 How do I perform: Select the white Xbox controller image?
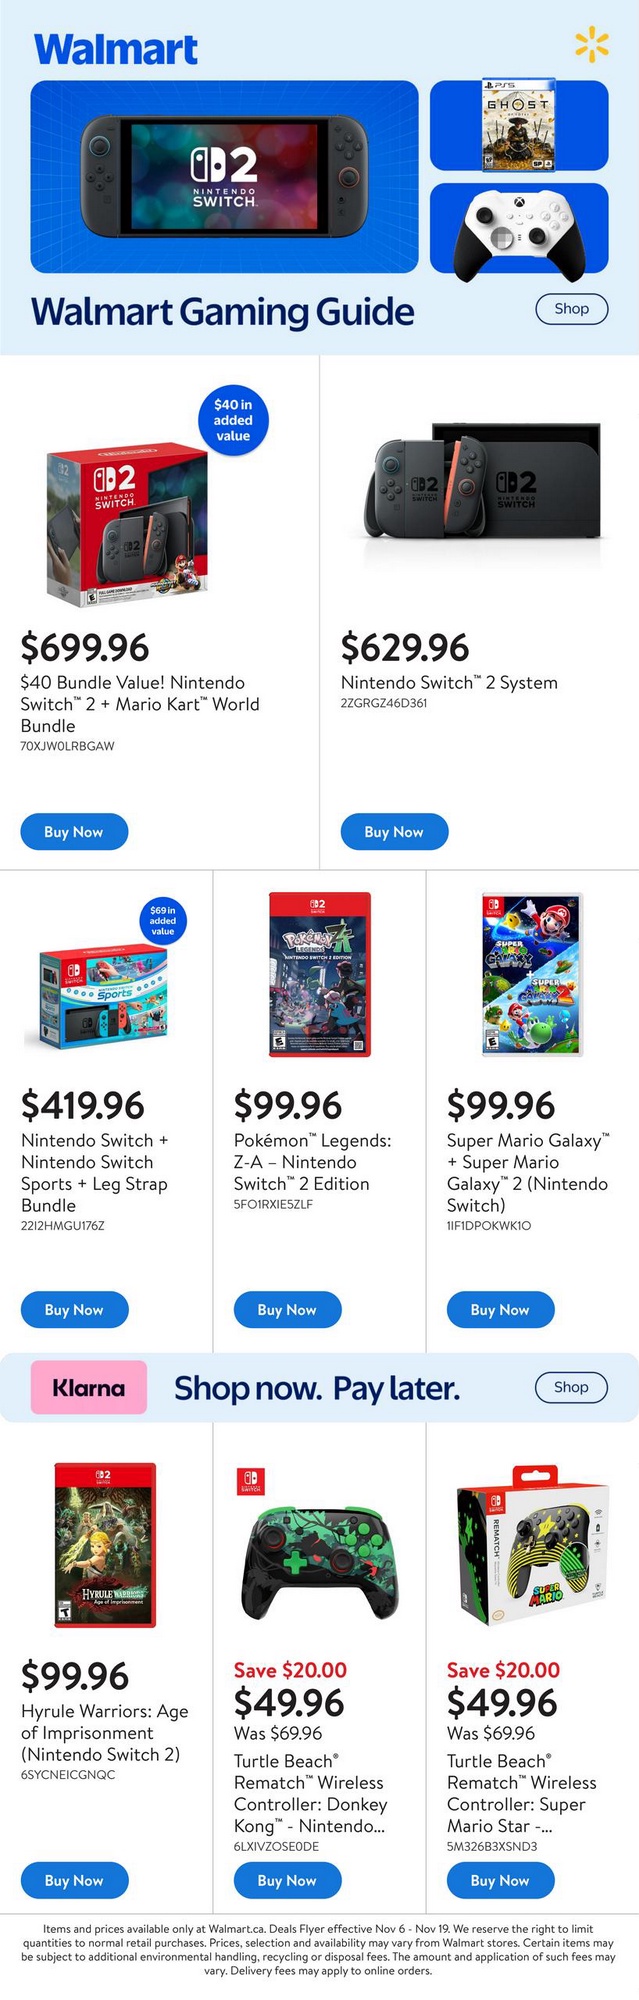(519, 228)
